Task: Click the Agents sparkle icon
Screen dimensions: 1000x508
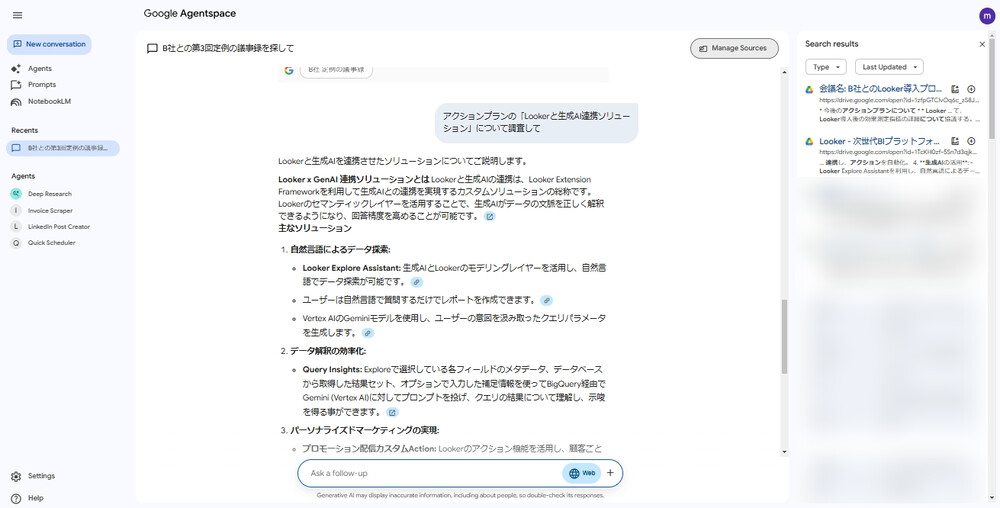Action: coord(16,69)
